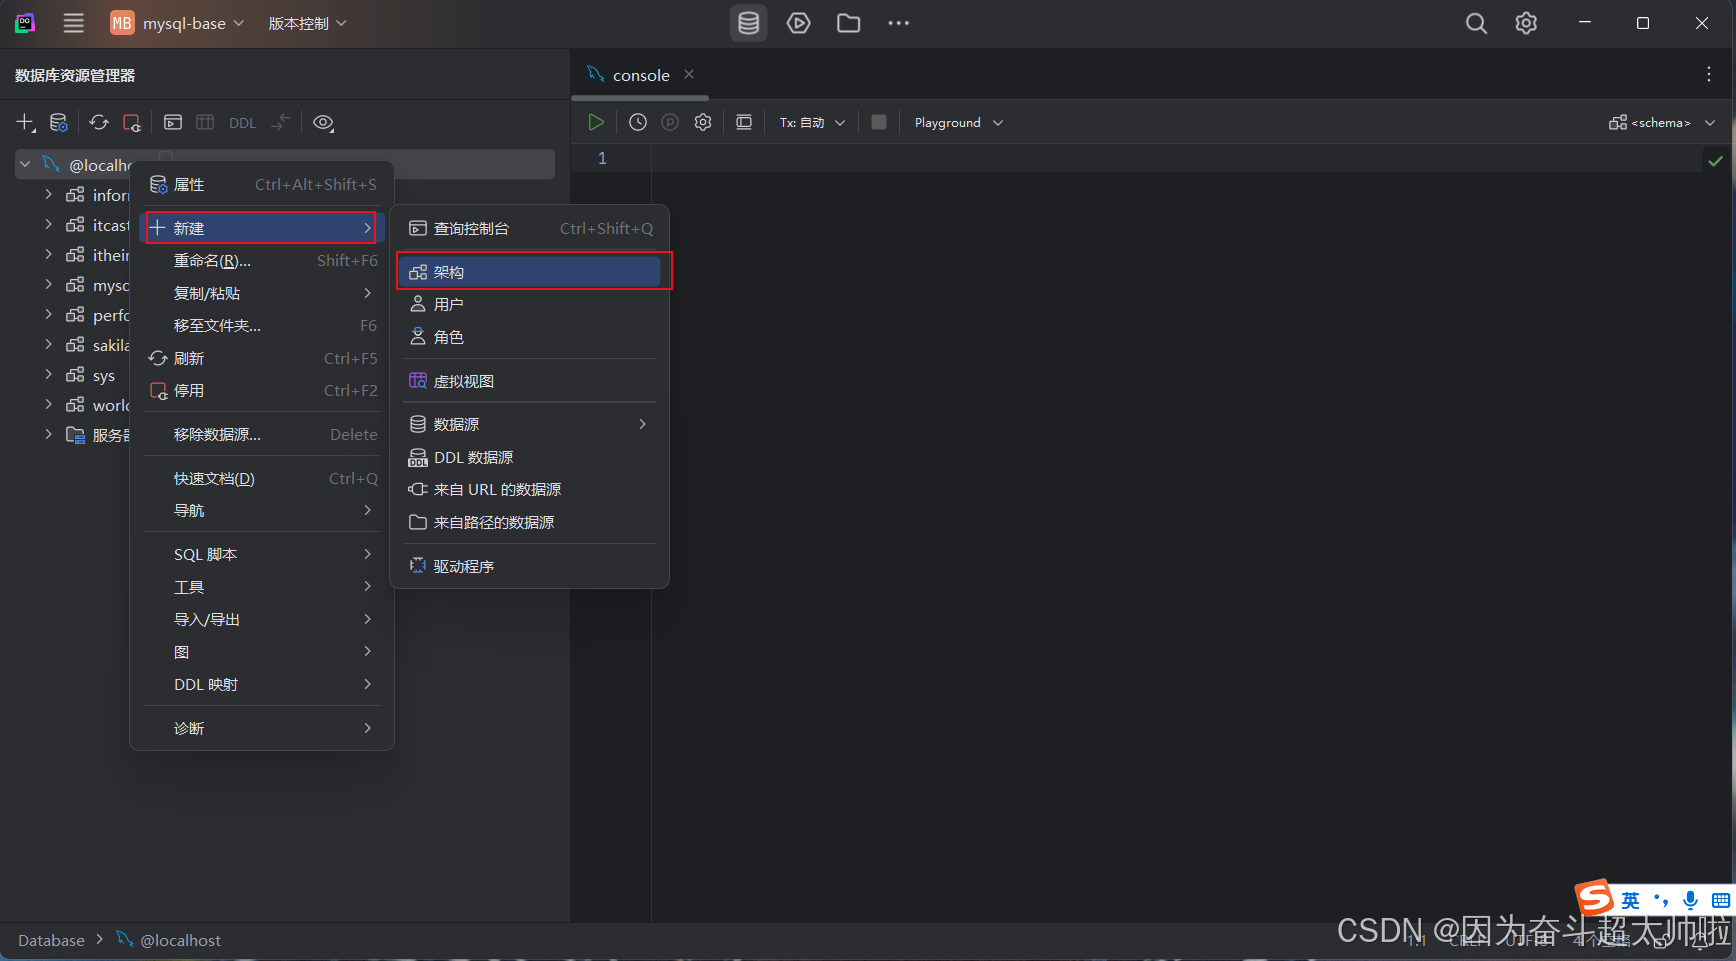Expand the sys schema node
The height and width of the screenshot is (961, 1736).
click(48, 375)
